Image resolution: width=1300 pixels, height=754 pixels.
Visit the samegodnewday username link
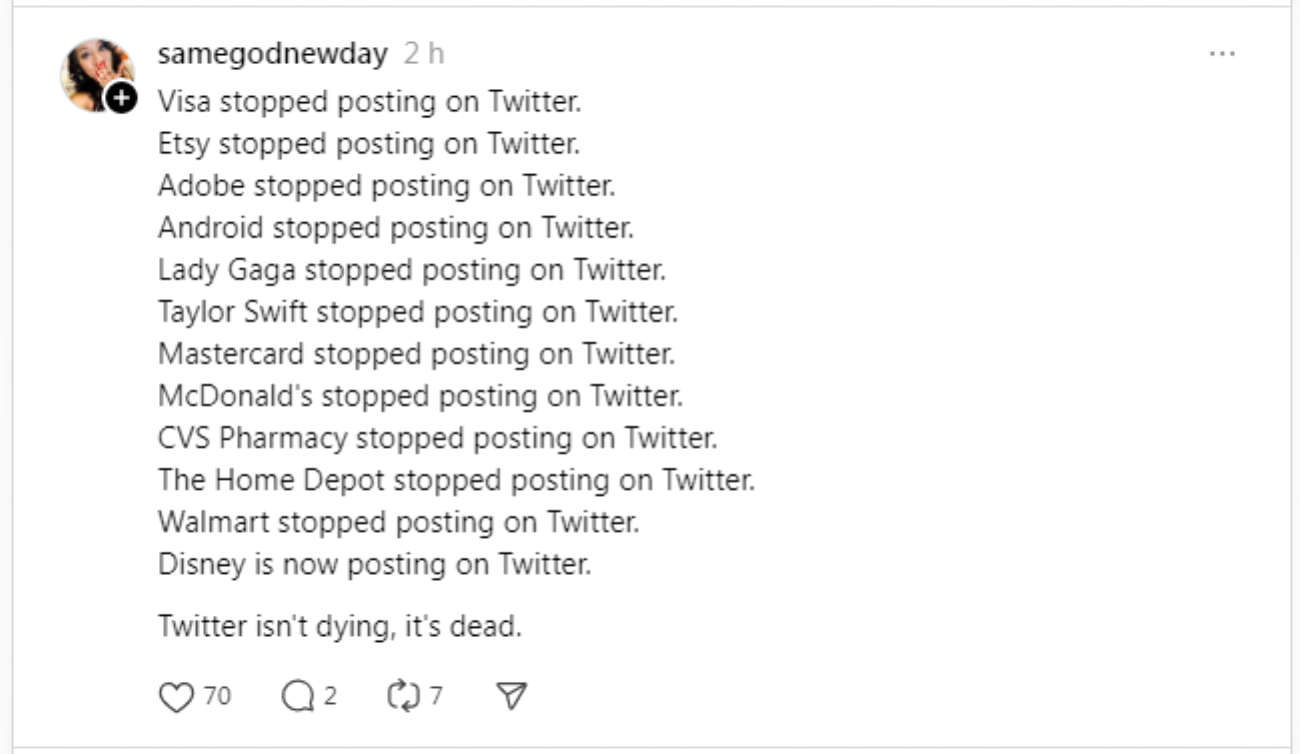(x=272, y=54)
